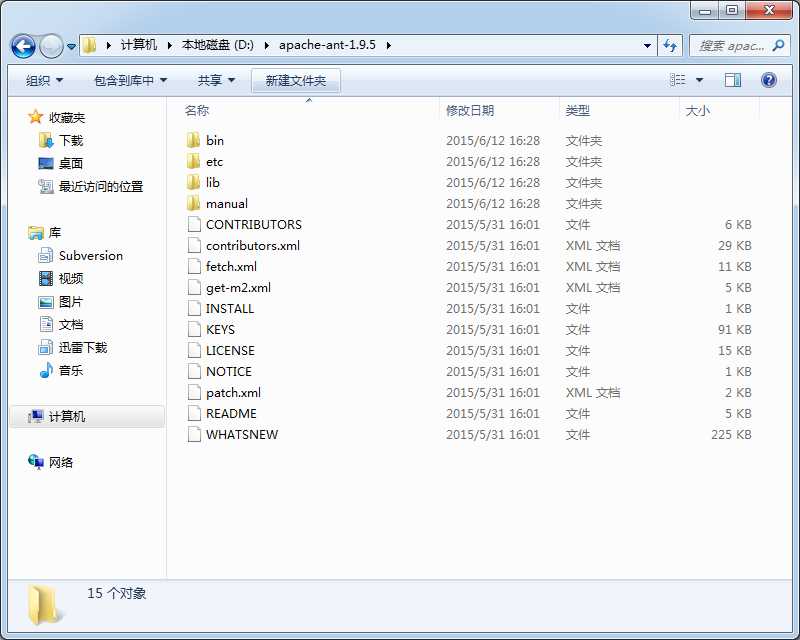Click 本地磁盘 (D:) in the breadcrumb
Image resolution: width=800 pixels, height=640 pixels.
click(218, 45)
